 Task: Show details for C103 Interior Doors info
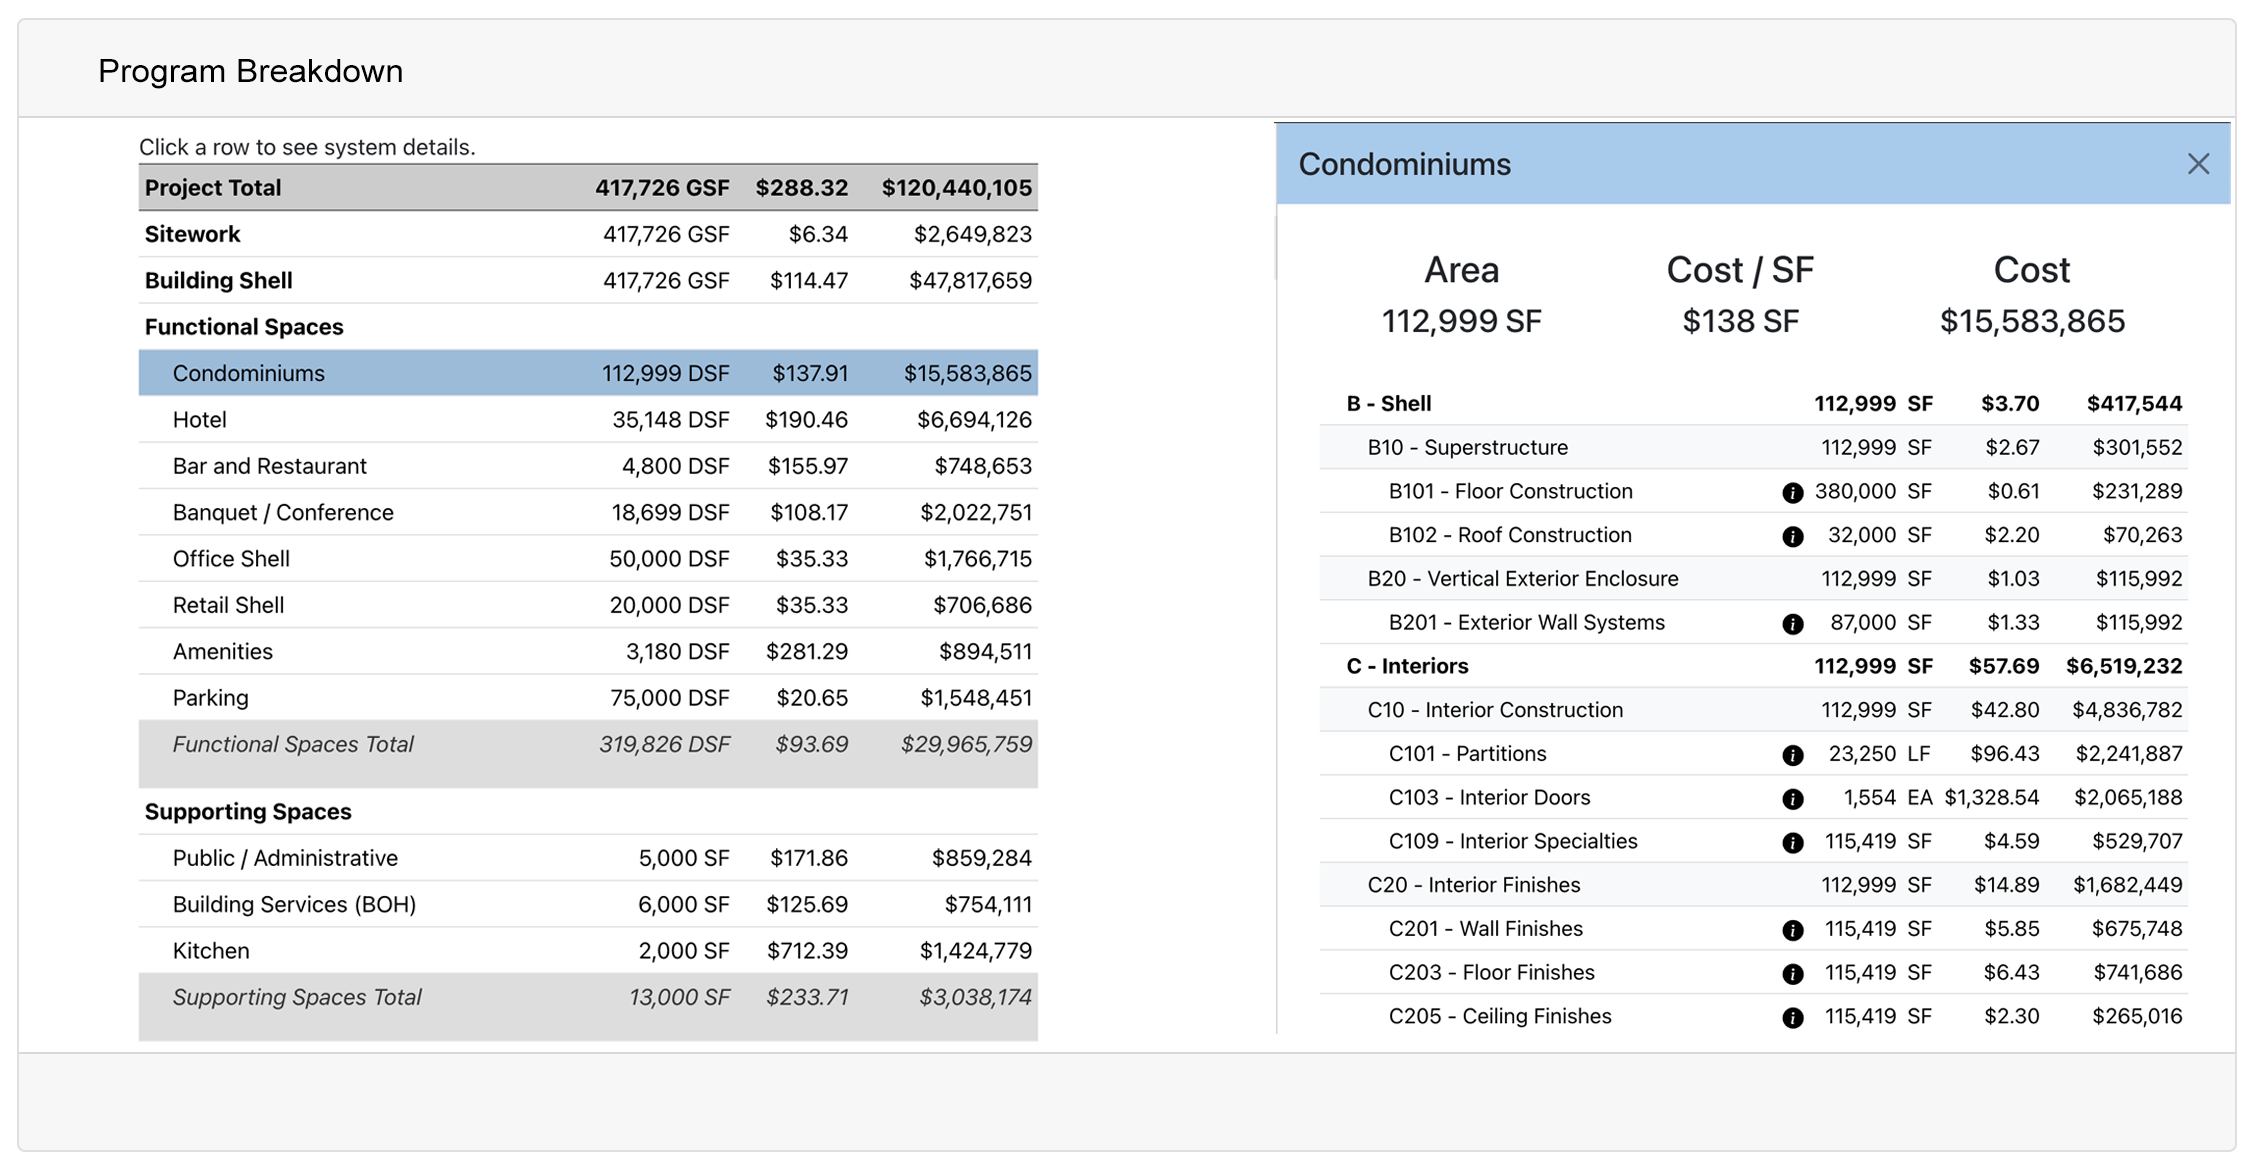[x=1793, y=797]
